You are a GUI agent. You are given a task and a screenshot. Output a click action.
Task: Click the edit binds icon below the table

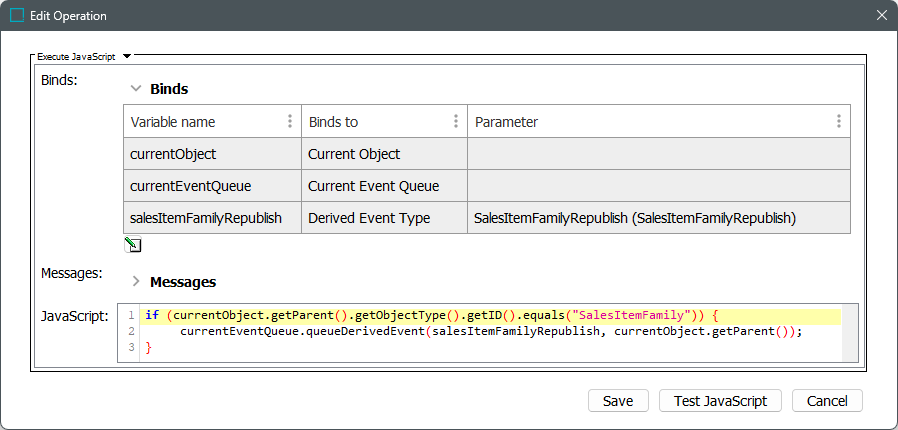tap(133, 245)
